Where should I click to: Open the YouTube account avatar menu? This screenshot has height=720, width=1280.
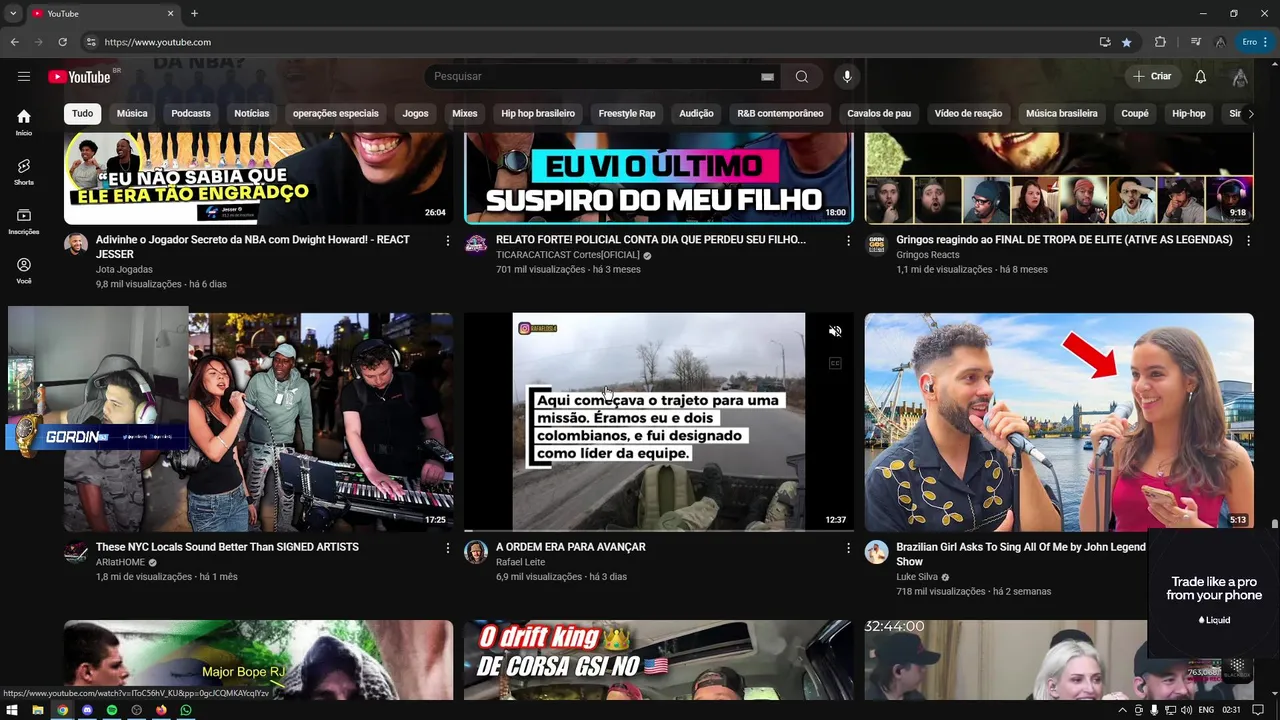pyautogui.click(x=1240, y=77)
